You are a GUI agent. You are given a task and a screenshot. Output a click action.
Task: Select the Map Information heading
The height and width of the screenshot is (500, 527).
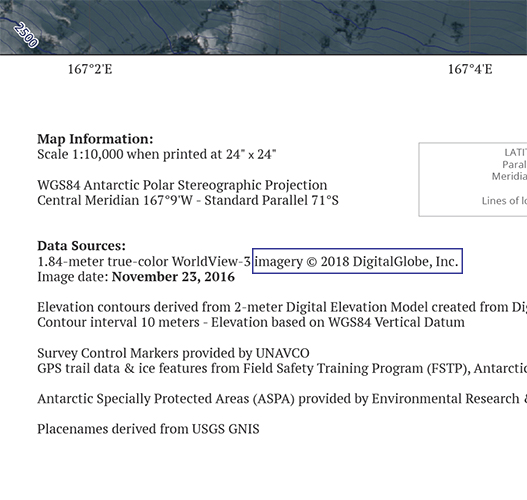(95, 139)
